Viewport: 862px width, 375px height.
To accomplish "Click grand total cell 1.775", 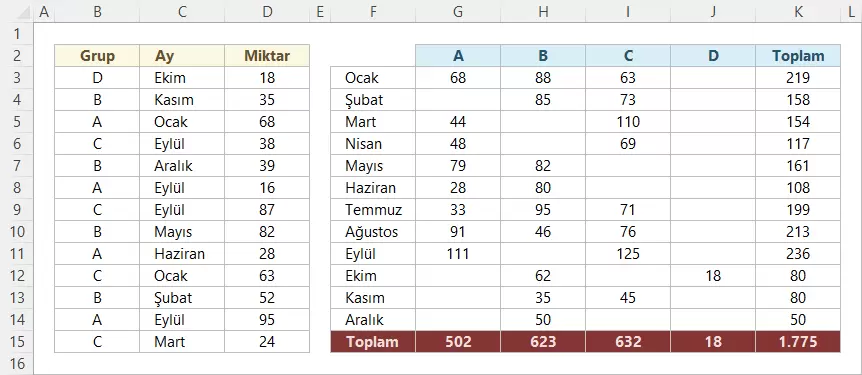I will [x=798, y=341].
